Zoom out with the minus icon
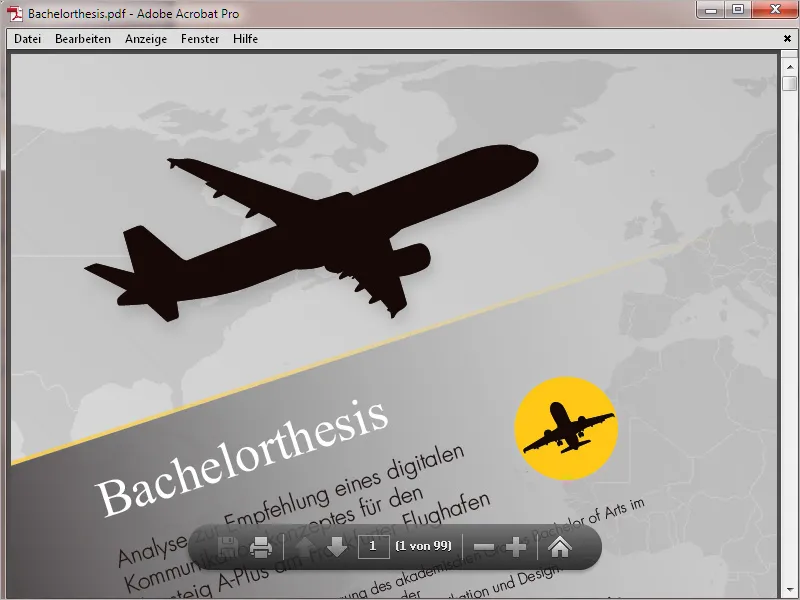 pyautogui.click(x=484, y=547)
